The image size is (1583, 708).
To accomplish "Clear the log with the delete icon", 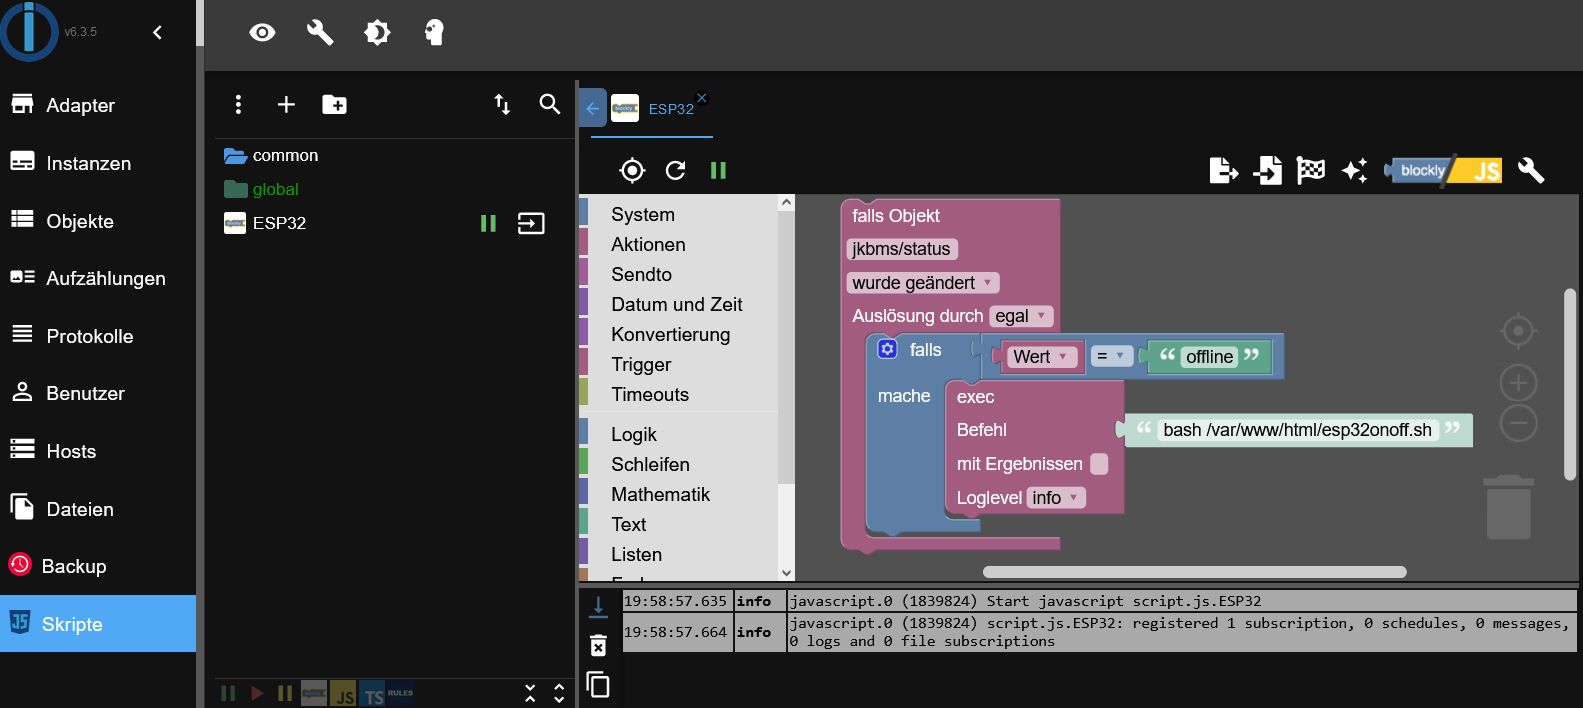I will tap(598, 646).
